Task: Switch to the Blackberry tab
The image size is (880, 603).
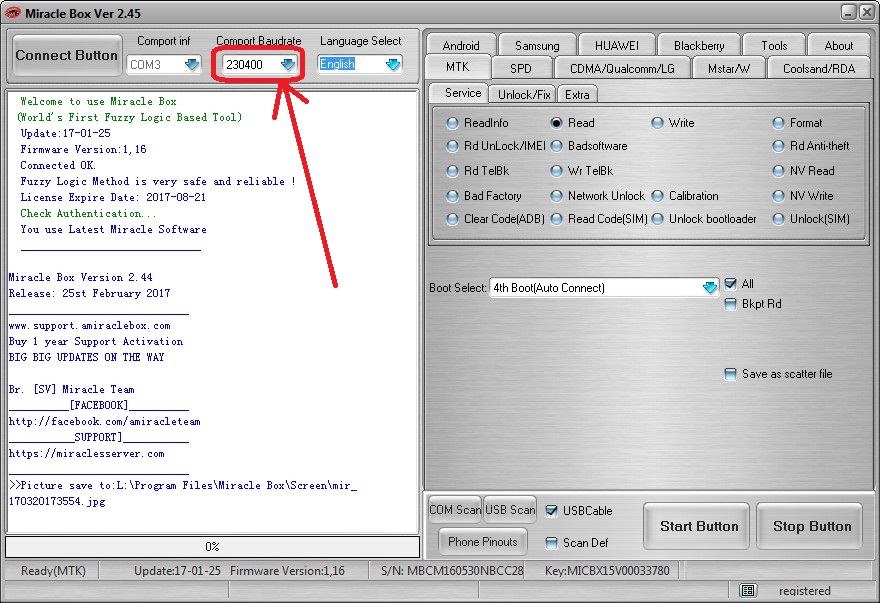Action: click(x=699, y=45)
